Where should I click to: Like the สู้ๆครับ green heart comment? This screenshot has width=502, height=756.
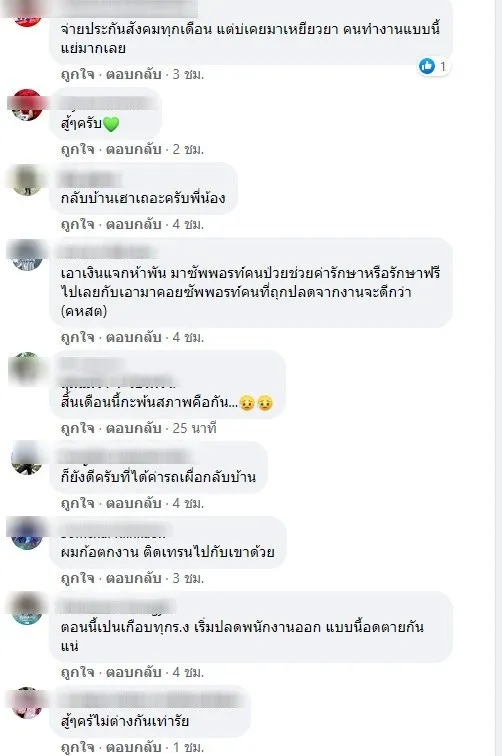77,149
